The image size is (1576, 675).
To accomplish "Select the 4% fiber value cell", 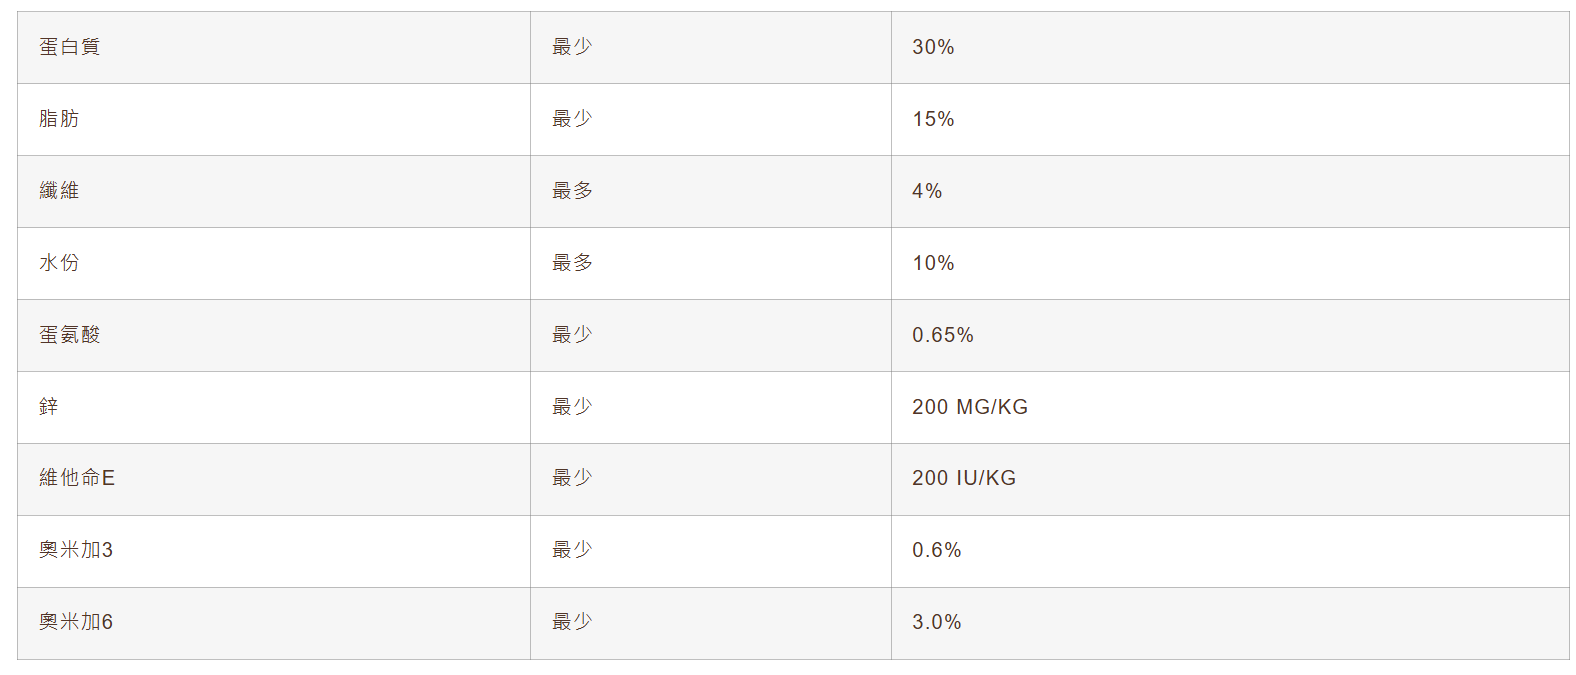I will (927, 191).
